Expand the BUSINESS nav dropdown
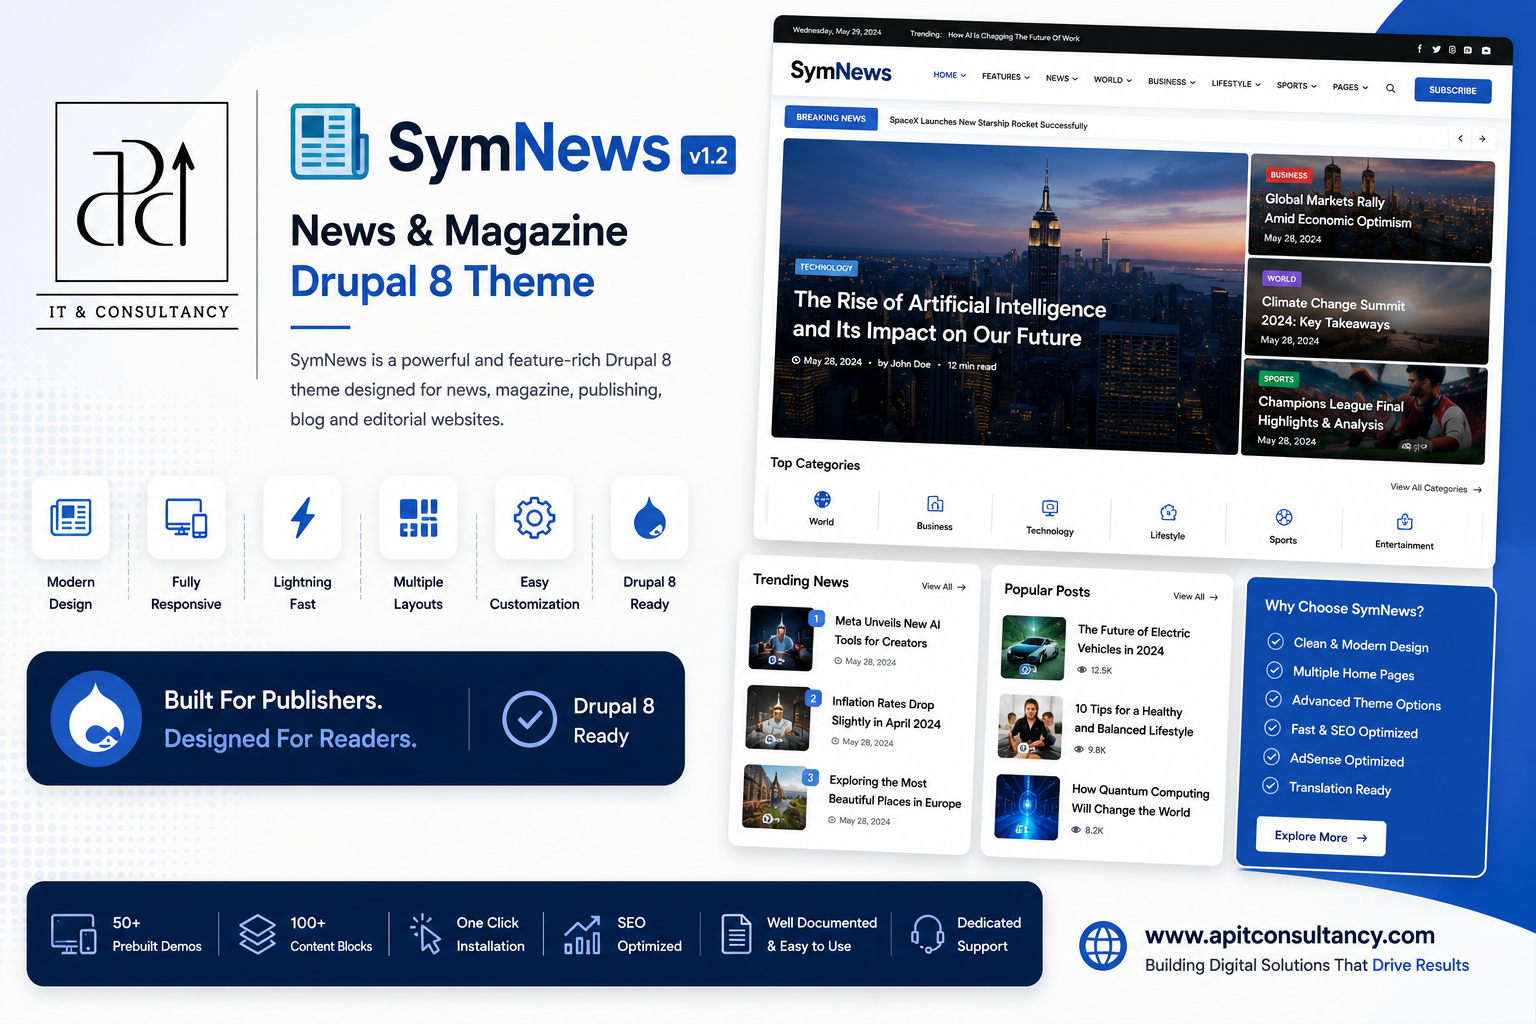 pyautogui.click(x=1172, y=82)
